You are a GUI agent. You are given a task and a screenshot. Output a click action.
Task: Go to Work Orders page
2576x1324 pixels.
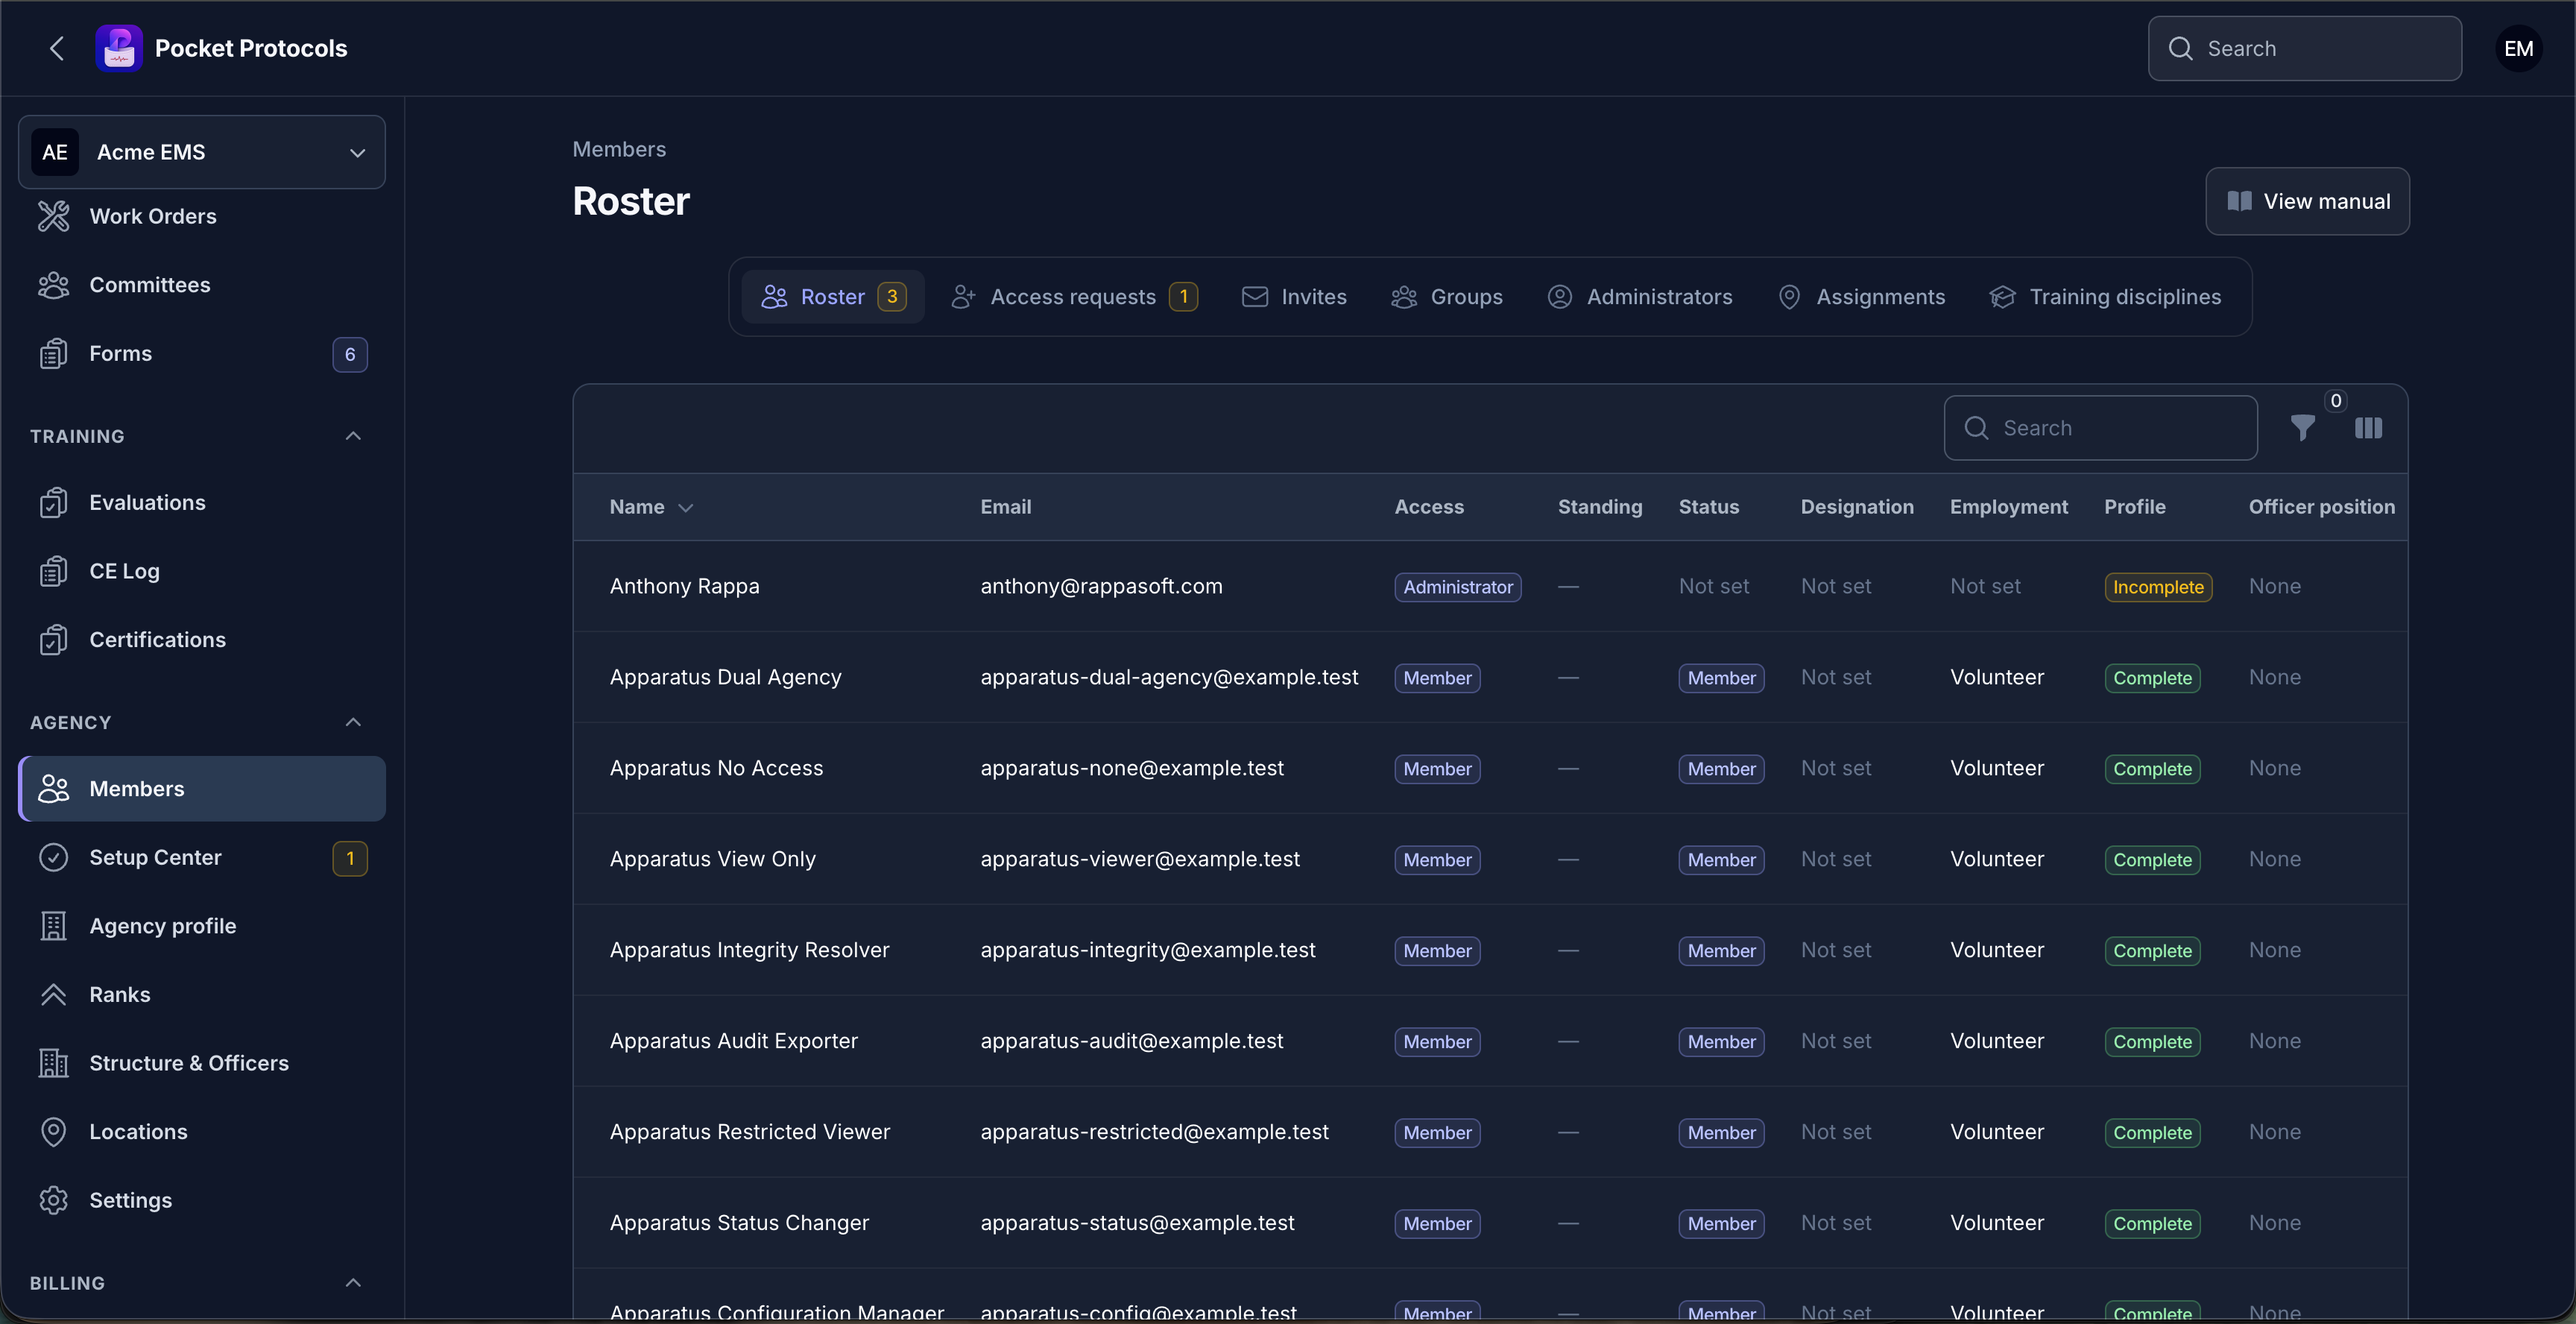click(202, 216)
